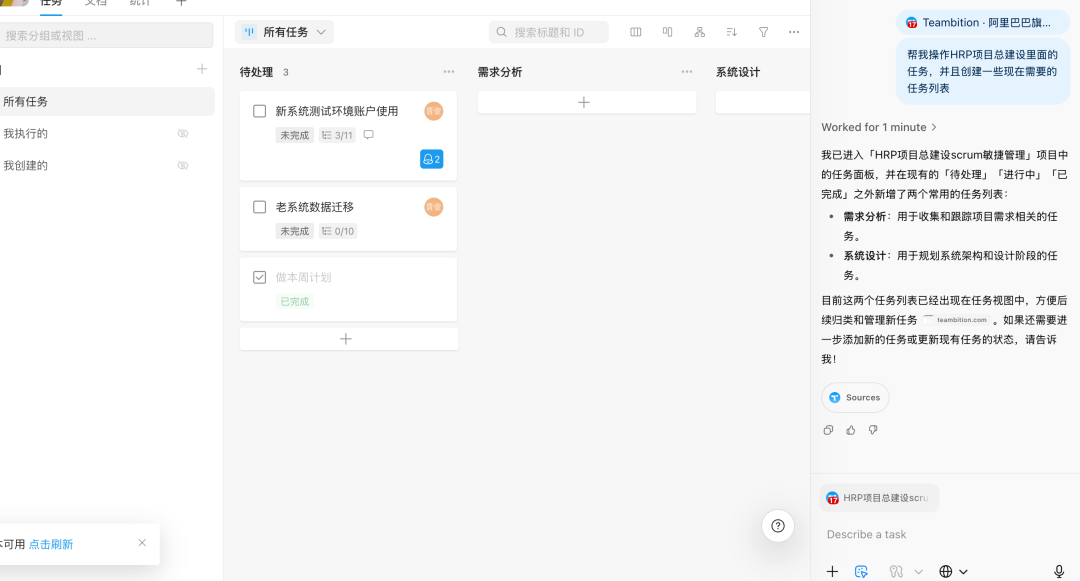Check the 老系统数据迁移 task checkbox
The image size is (1080, 581).
point(260,207)
